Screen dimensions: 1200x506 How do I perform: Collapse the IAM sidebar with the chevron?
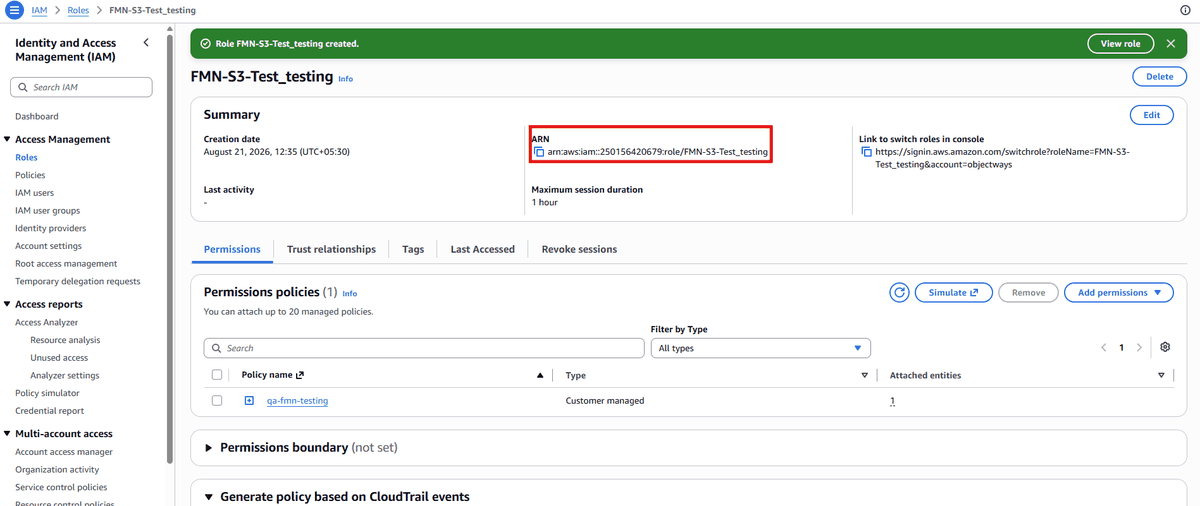146,42
